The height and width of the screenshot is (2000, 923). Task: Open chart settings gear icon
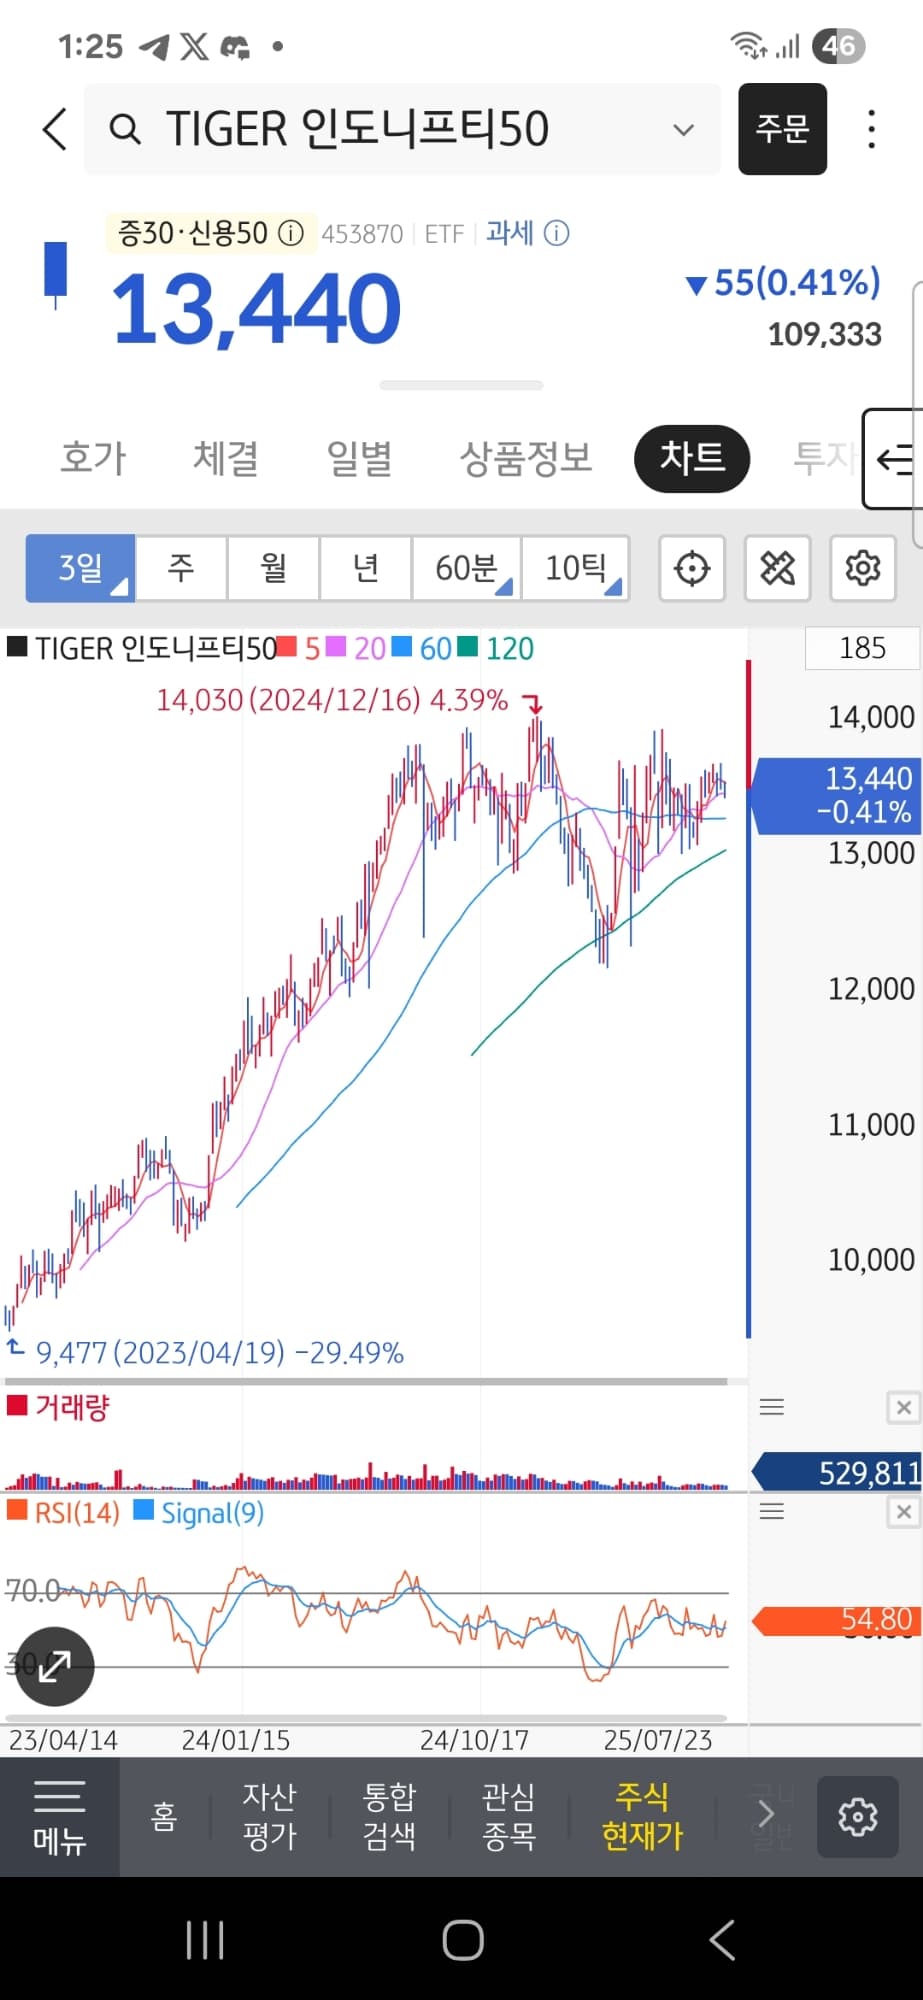(x=863, y=569)
